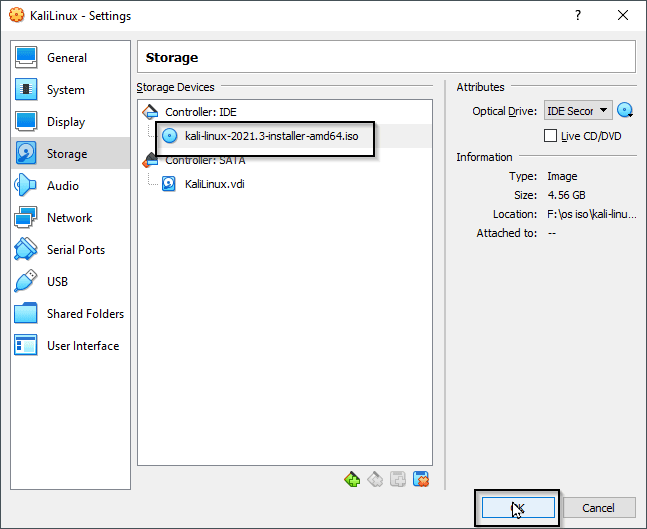Image resolution: width=647 pixels, height=529 pixels.
Task: Click the help question mark in title bar
Action: pyautogui.click(x=578, y=15)
